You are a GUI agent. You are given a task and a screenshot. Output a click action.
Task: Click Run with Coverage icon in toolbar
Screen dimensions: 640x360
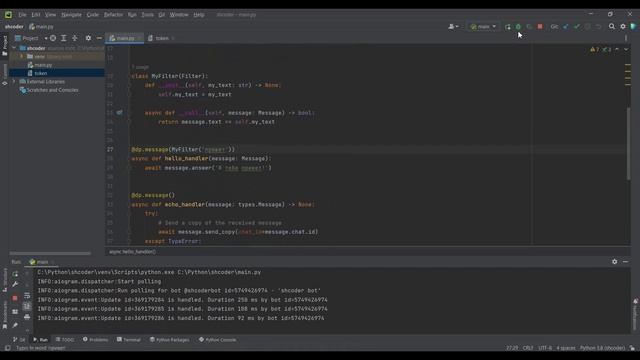click(529, 27)
